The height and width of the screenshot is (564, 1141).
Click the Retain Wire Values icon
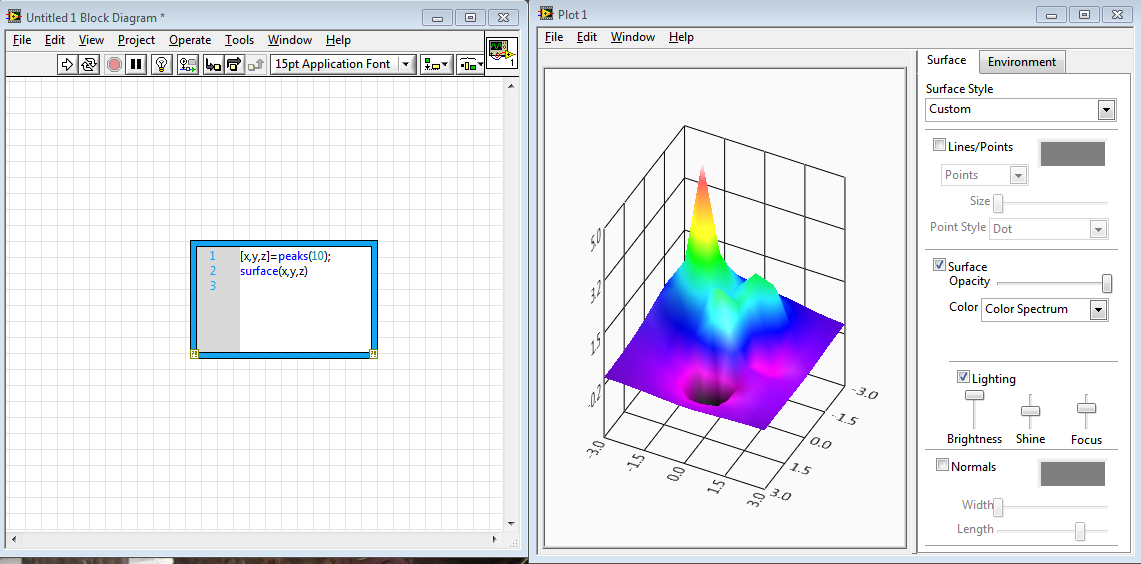(188, 64)
